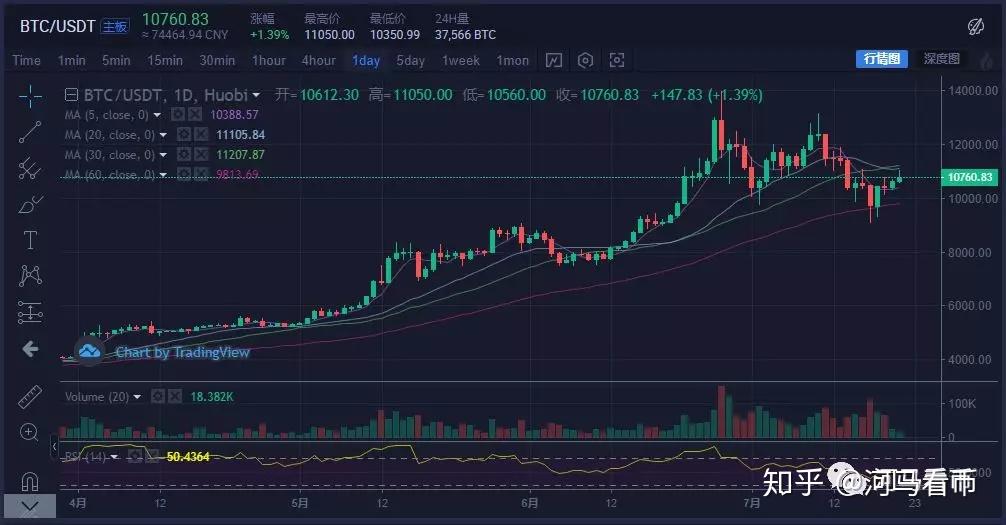Open settings for MA 30 indicator

point(184,155)
